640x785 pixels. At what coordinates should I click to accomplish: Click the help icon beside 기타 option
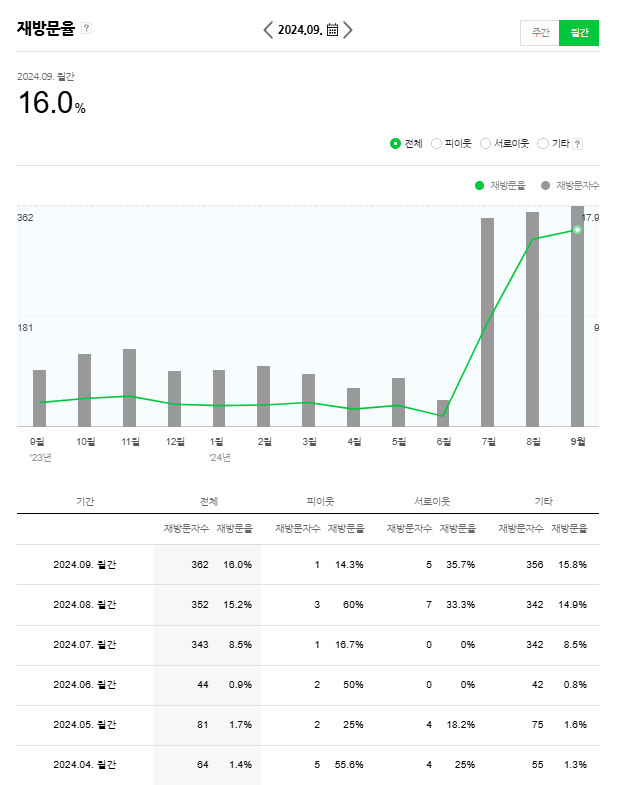click(578, 144)
